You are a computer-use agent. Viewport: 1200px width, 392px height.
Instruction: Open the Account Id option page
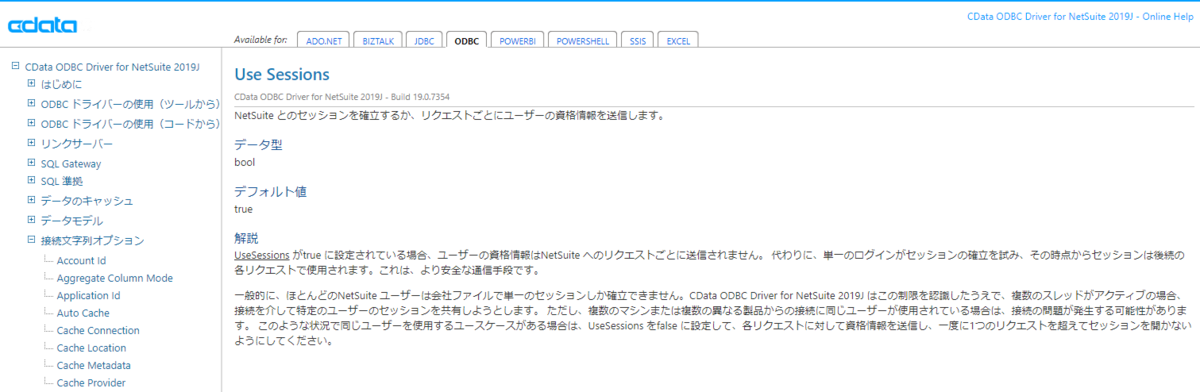point(82,260)
